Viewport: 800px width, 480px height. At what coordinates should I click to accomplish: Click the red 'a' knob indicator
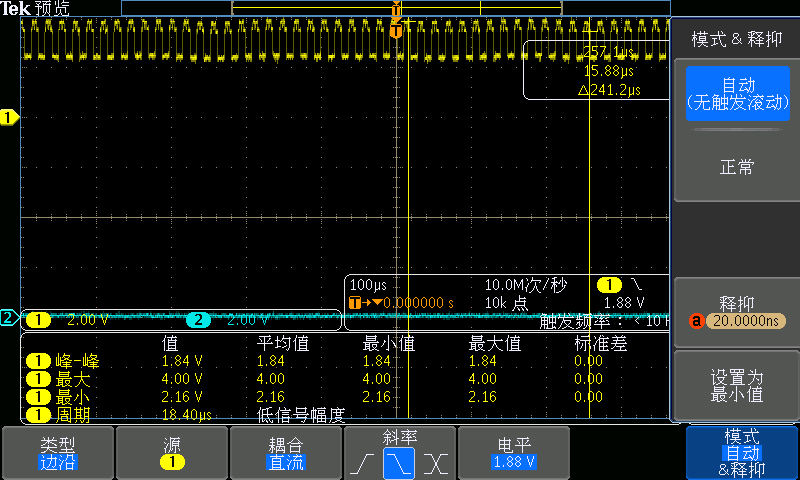(696, 321)
